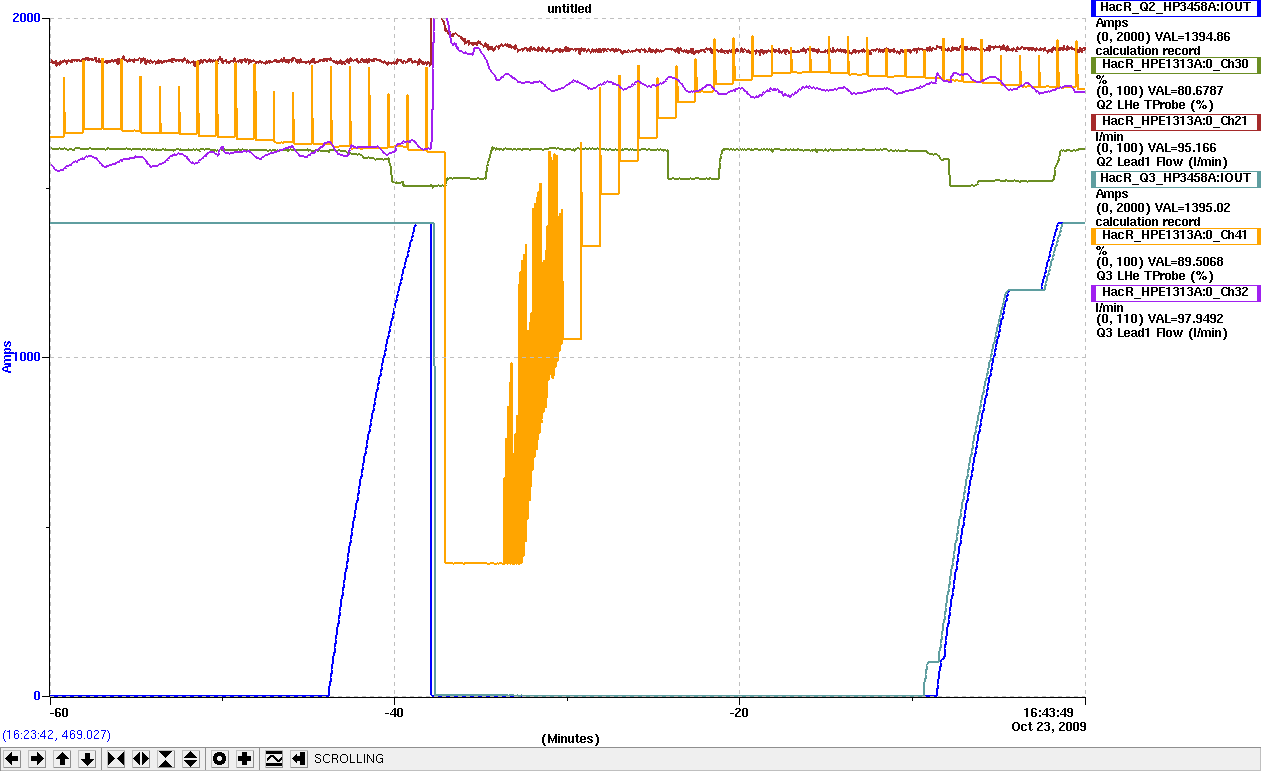Click the Q2 LHe TProbe (%) description

coord(1155,103)
